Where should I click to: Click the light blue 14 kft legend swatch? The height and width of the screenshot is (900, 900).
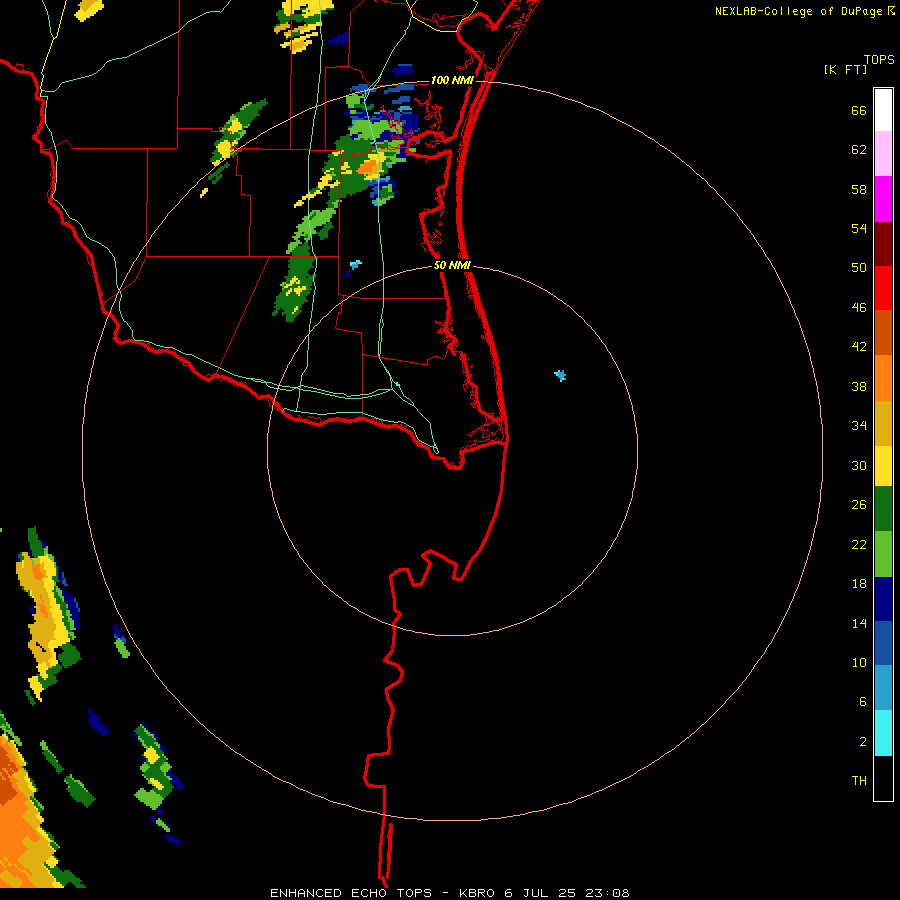point(883,688)
